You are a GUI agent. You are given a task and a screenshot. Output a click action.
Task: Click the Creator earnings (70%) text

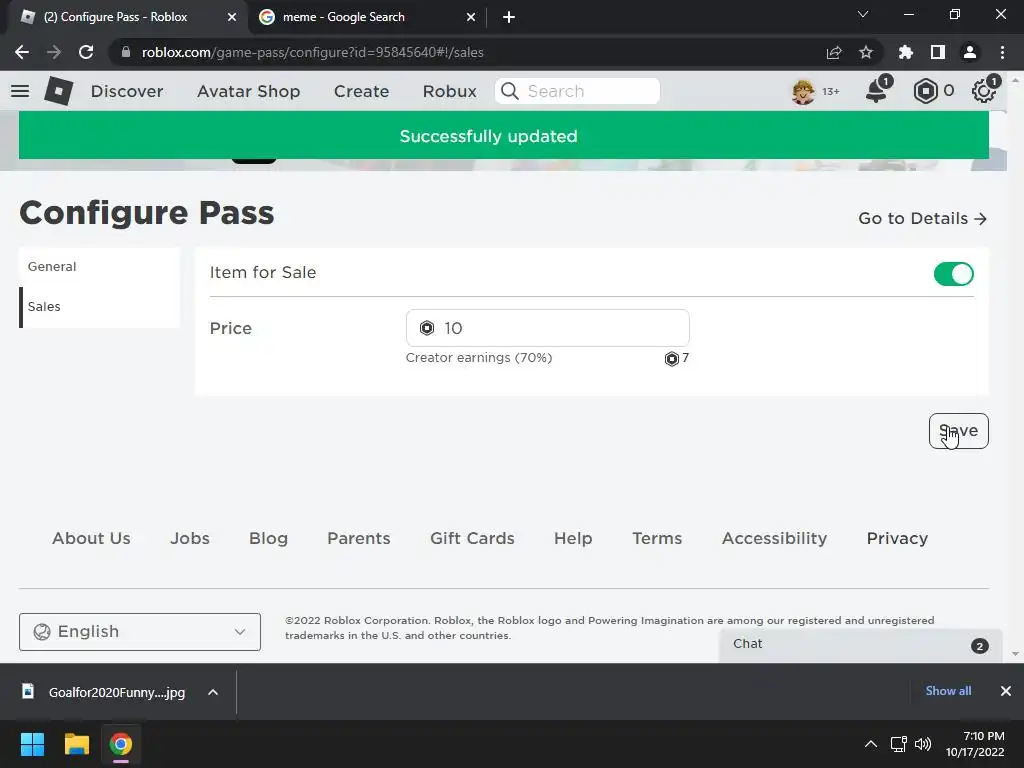pyautogui.click(x=479, y=358)
